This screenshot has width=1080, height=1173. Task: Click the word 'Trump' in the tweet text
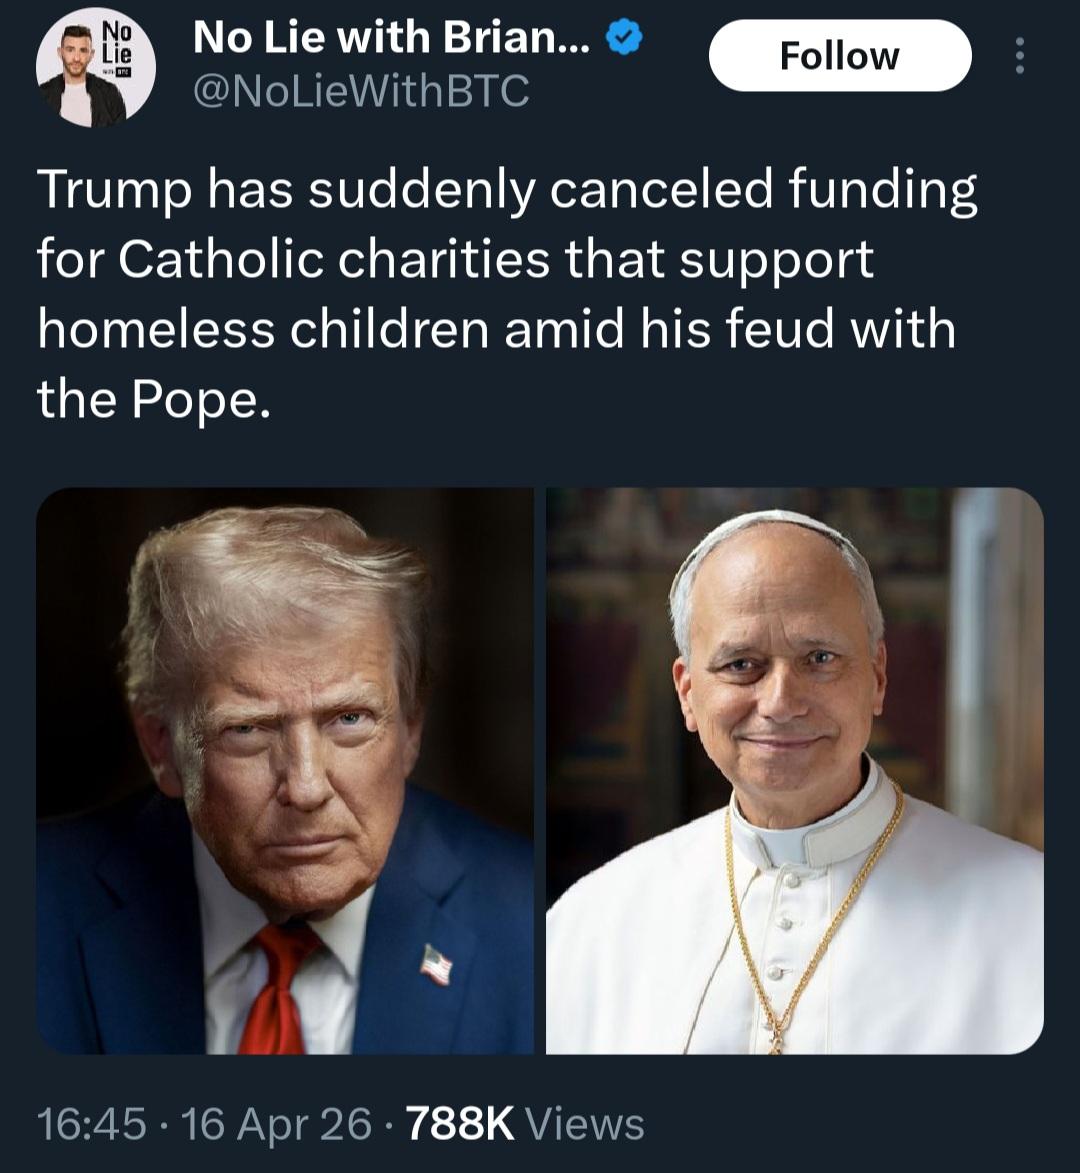click(x=113, y=190)
